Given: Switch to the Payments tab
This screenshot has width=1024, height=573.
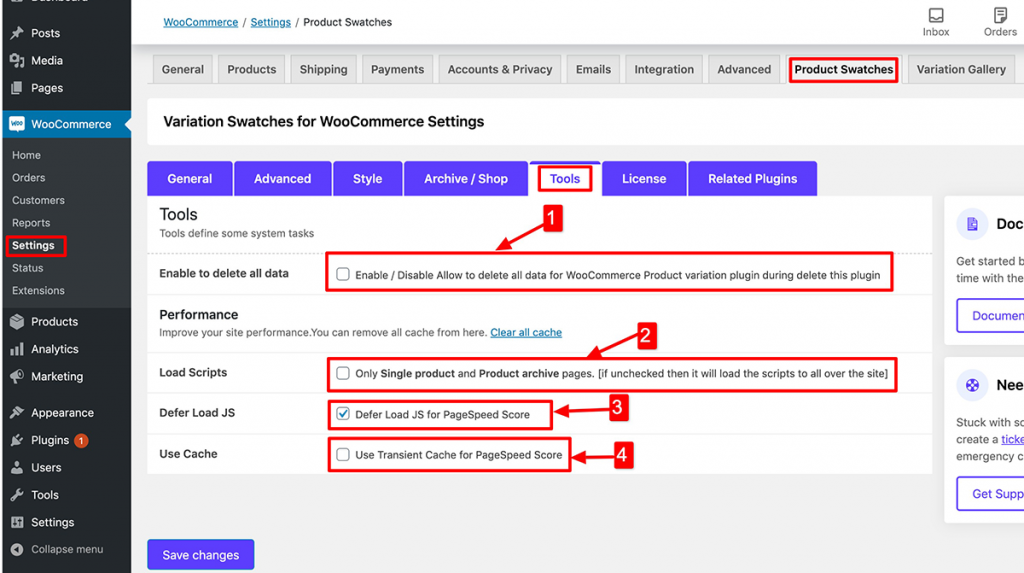Looking at the screenshot, I should coord(397,69).
